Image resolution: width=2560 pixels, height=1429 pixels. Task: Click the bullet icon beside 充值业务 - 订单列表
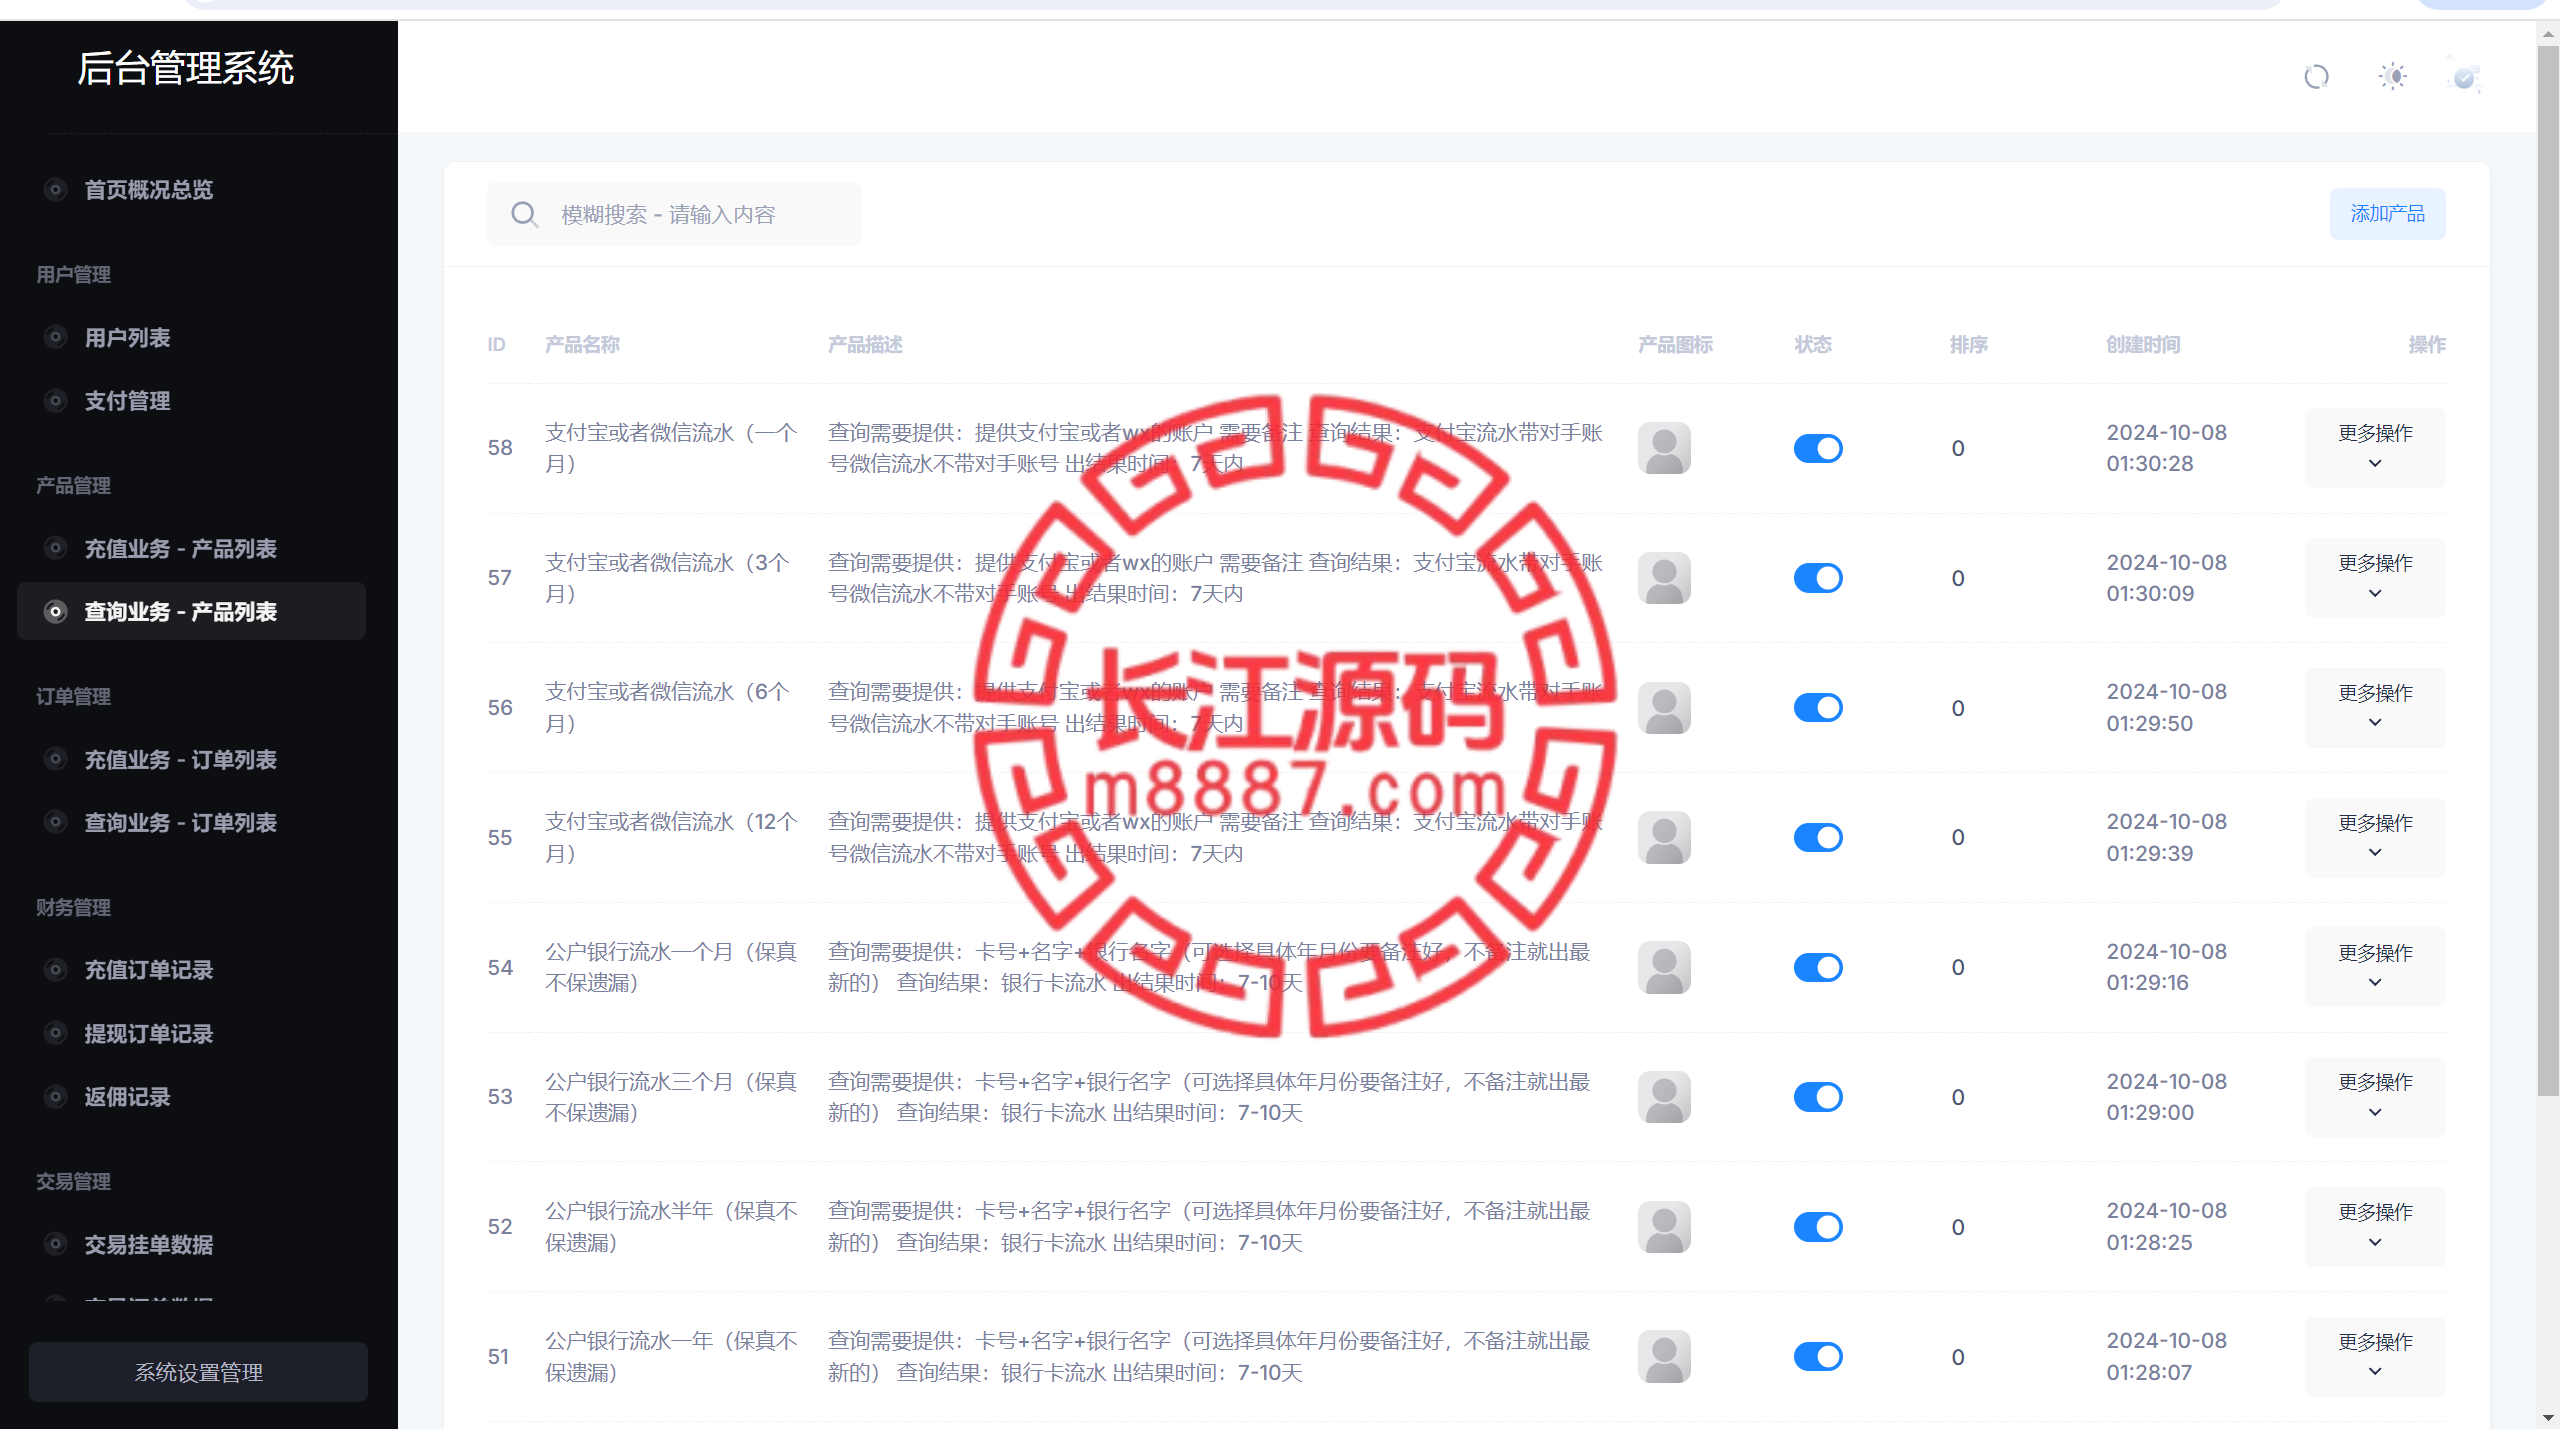(x=56, y=759)
